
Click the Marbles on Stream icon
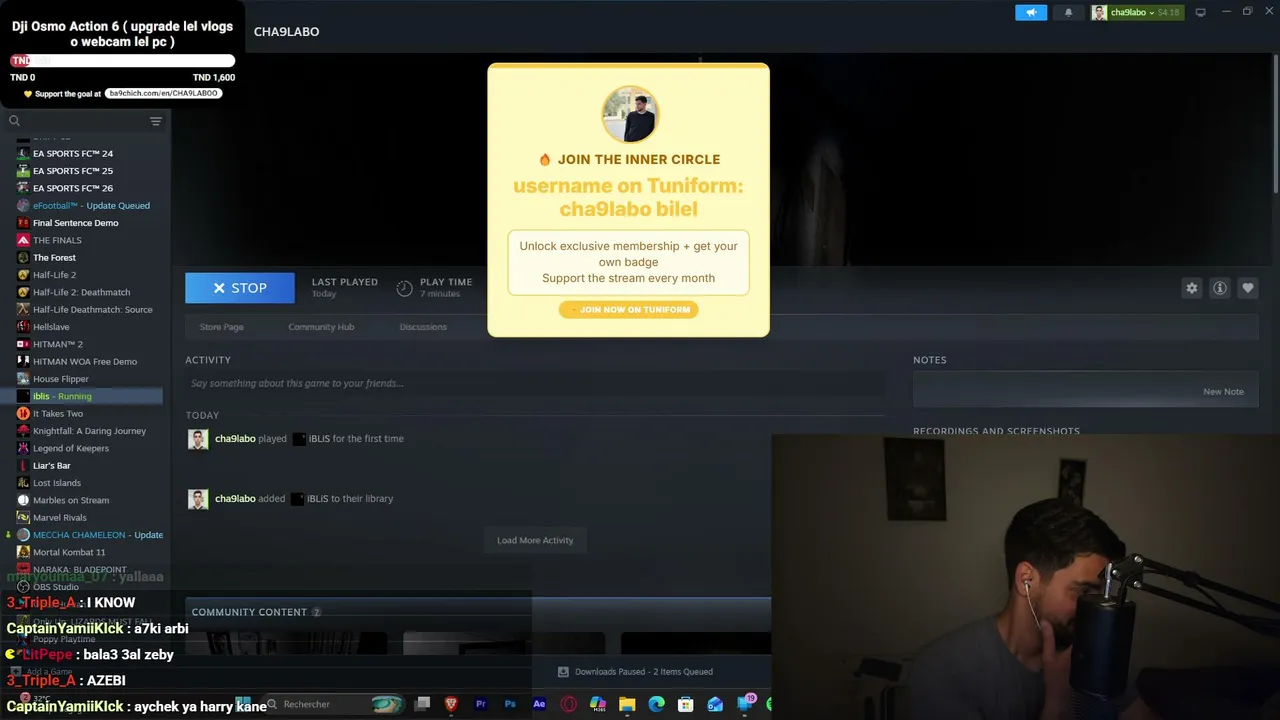(x=23, y=500)
